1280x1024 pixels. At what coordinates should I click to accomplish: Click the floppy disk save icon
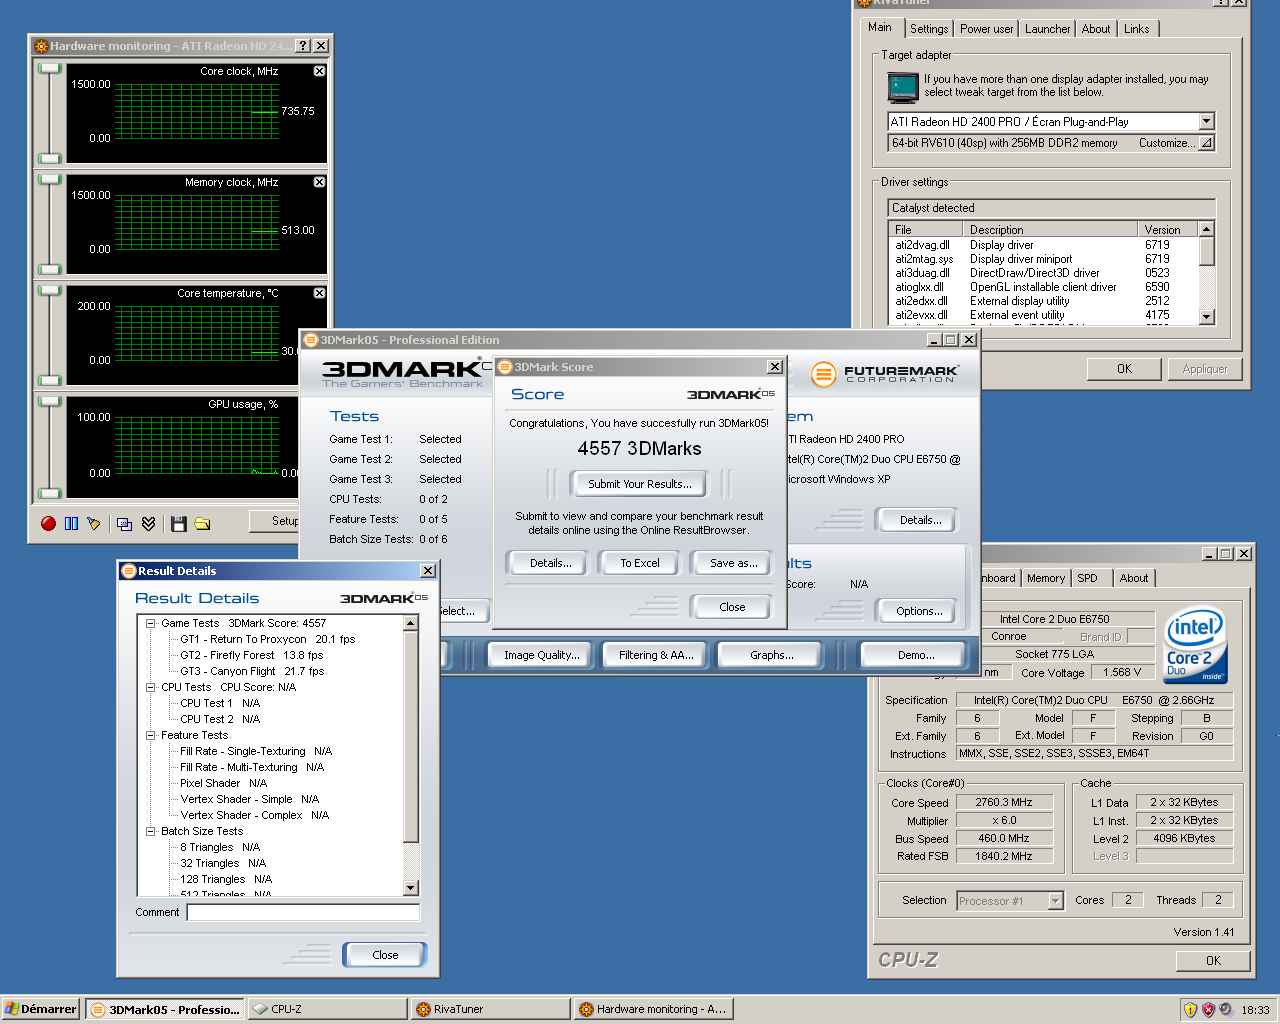click(x=179, y=523)
